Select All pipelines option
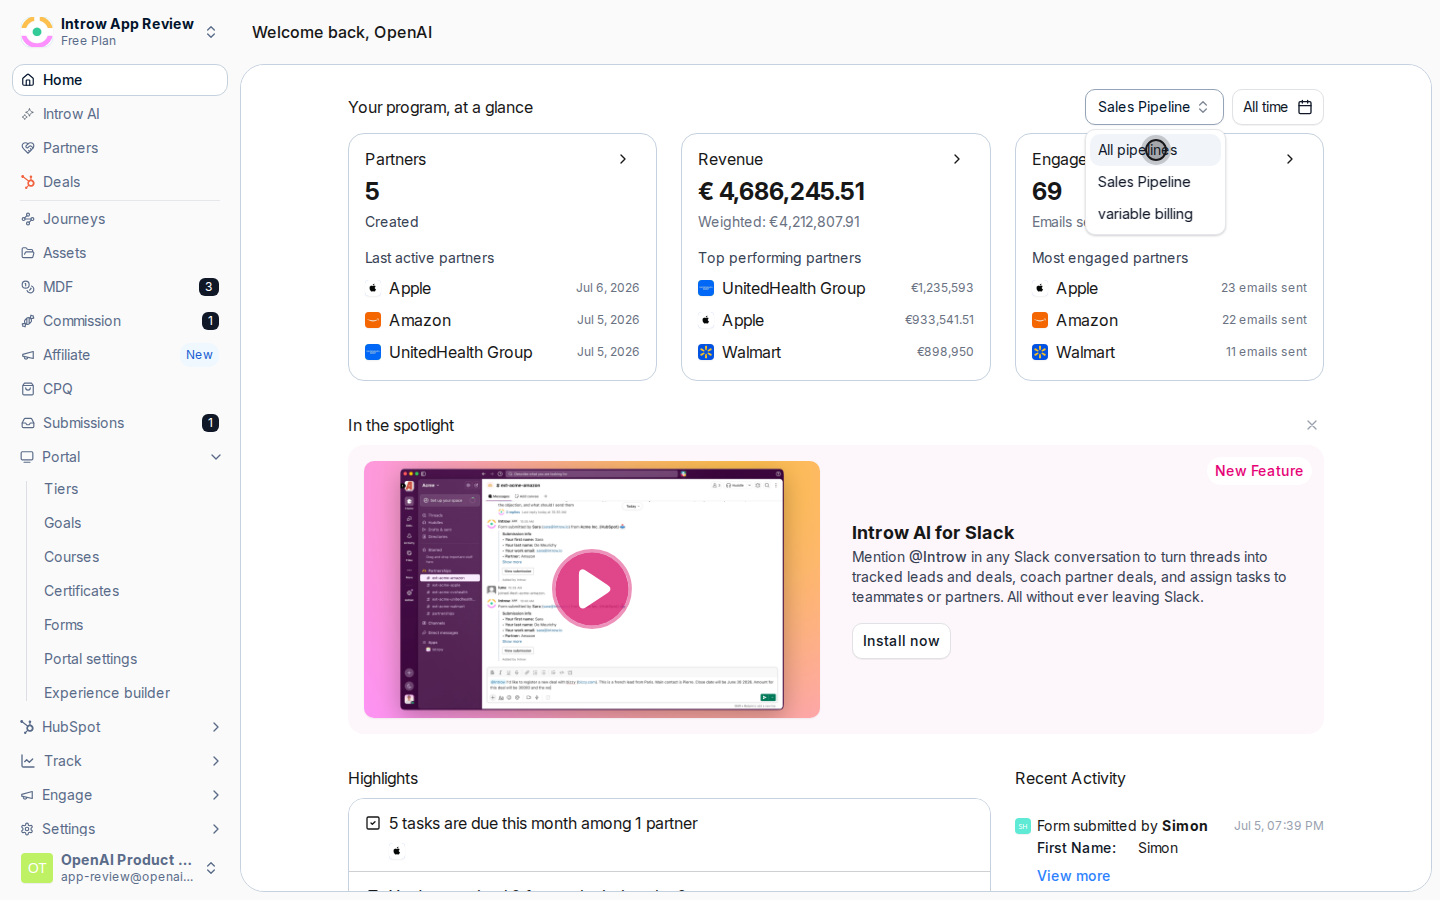Image resolution: width=1440 pixels, height=900 pixels. 1155,150
